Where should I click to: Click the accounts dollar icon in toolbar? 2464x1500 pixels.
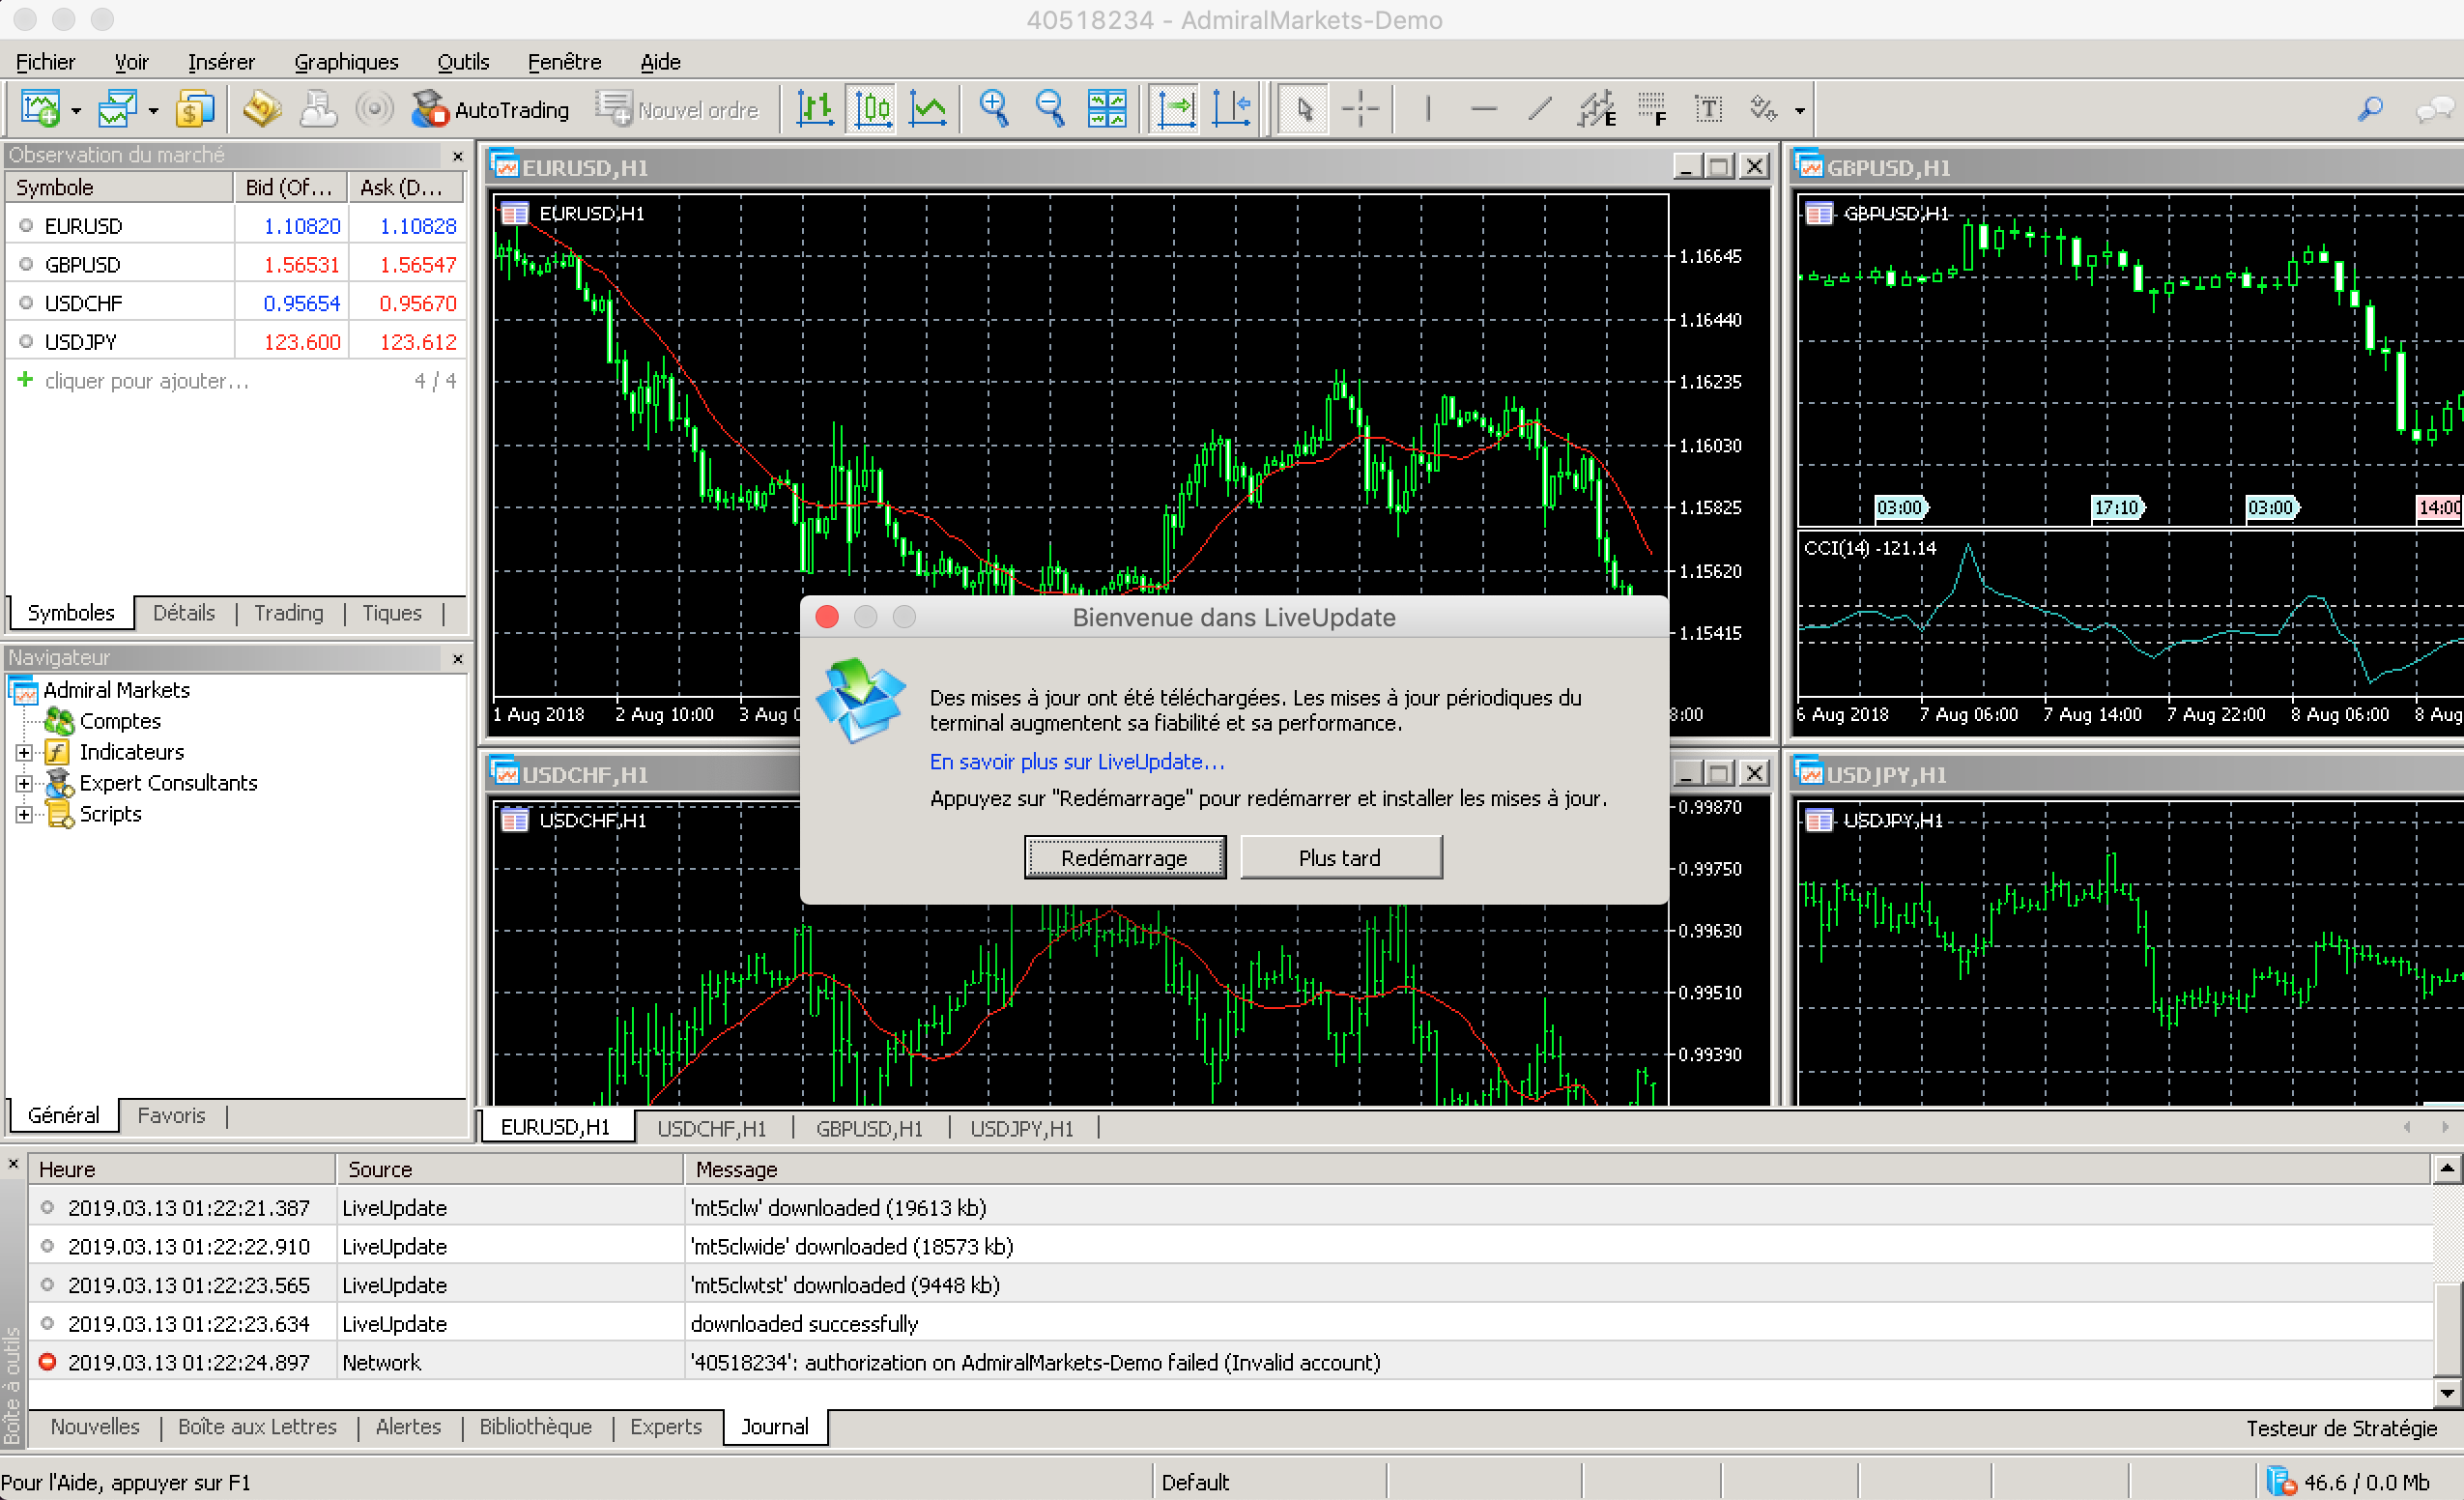(x=194, y=108)
